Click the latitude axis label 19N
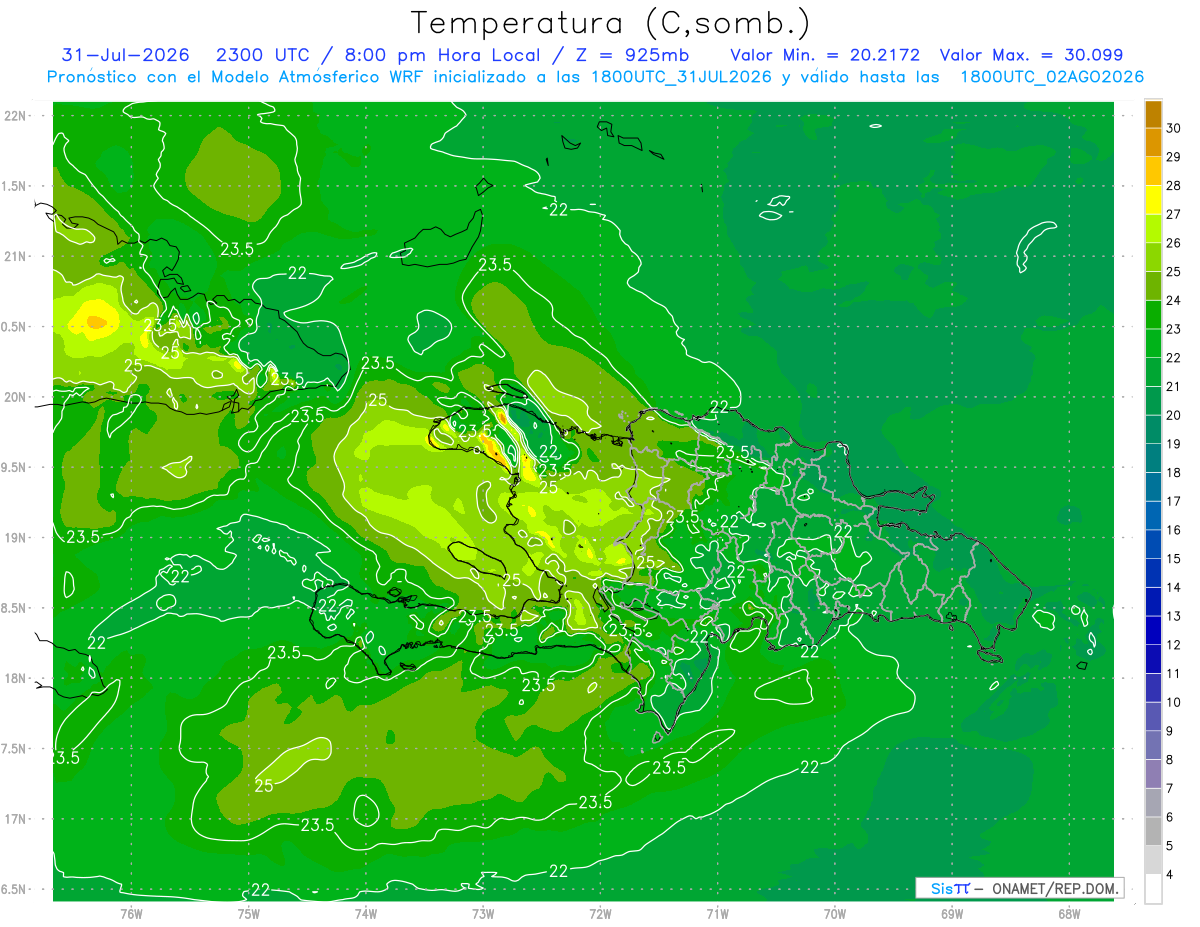The width and height of the screenshot is (1200, 927). click(x=15, y=538)
